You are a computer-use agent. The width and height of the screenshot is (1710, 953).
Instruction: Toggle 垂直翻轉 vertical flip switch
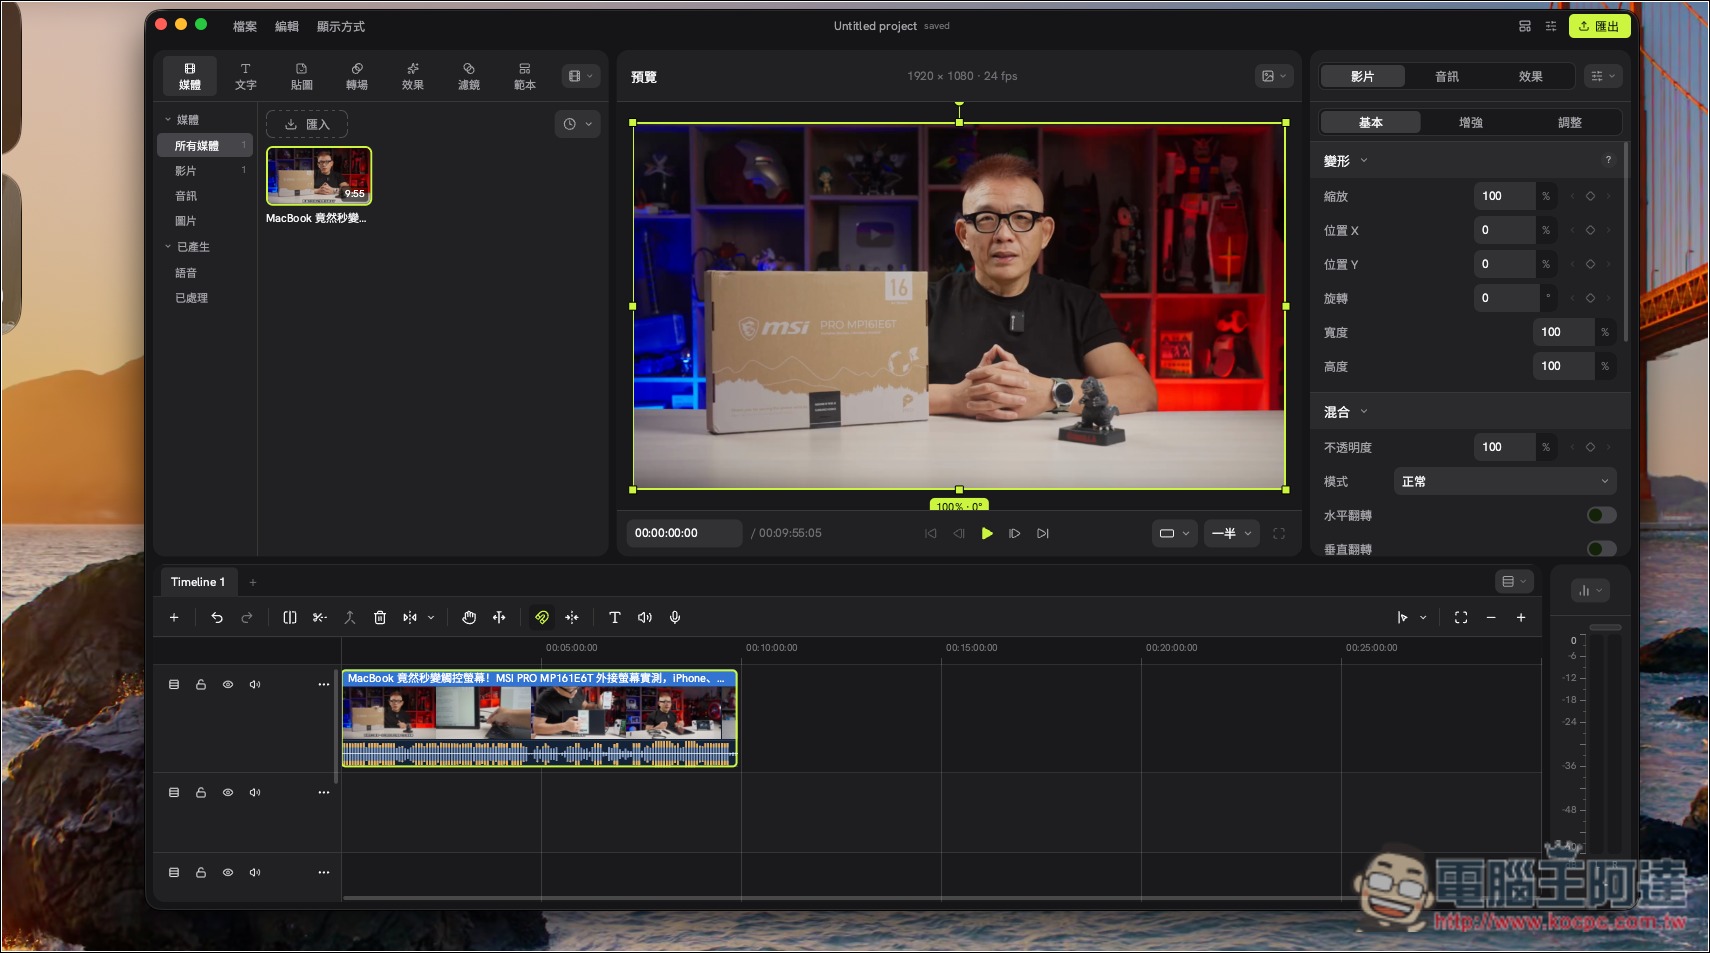[1601, 549]
